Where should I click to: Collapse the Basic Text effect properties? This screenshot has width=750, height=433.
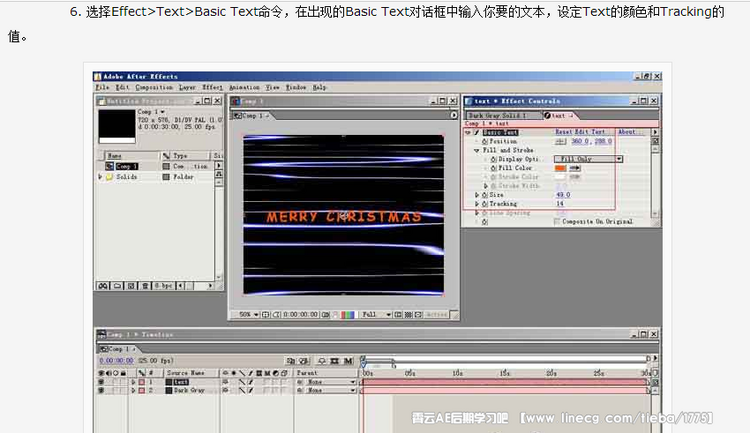(468, 132)
